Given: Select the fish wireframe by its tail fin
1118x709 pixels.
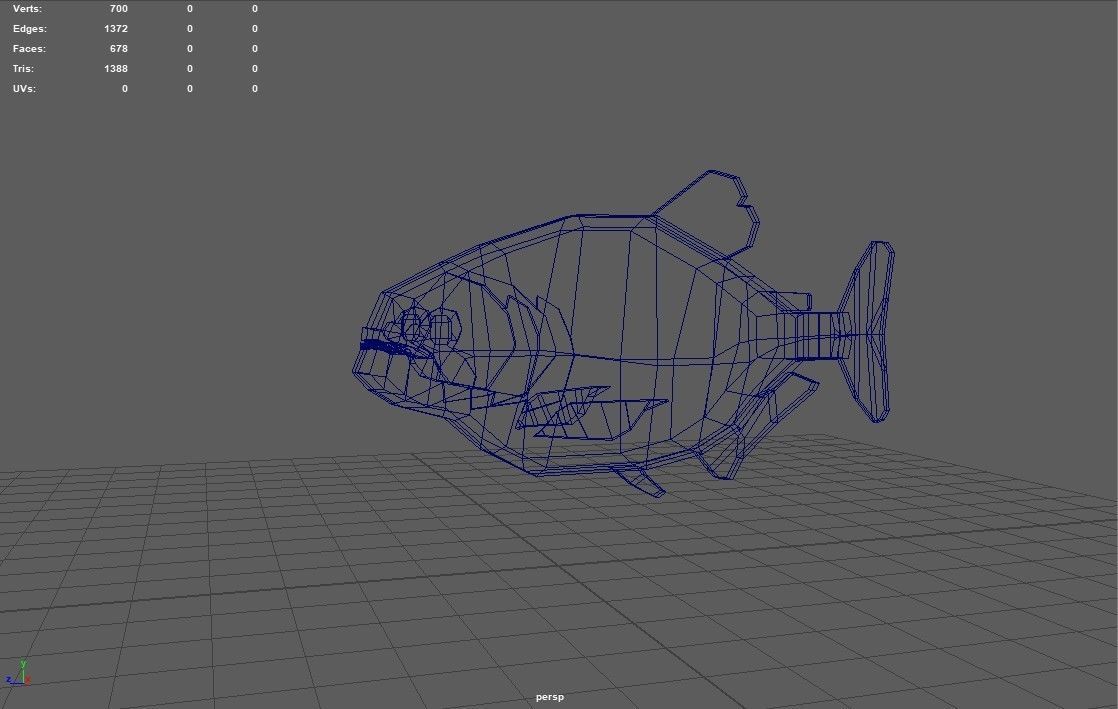Looking at the screenshot, I should click(868, 332).
